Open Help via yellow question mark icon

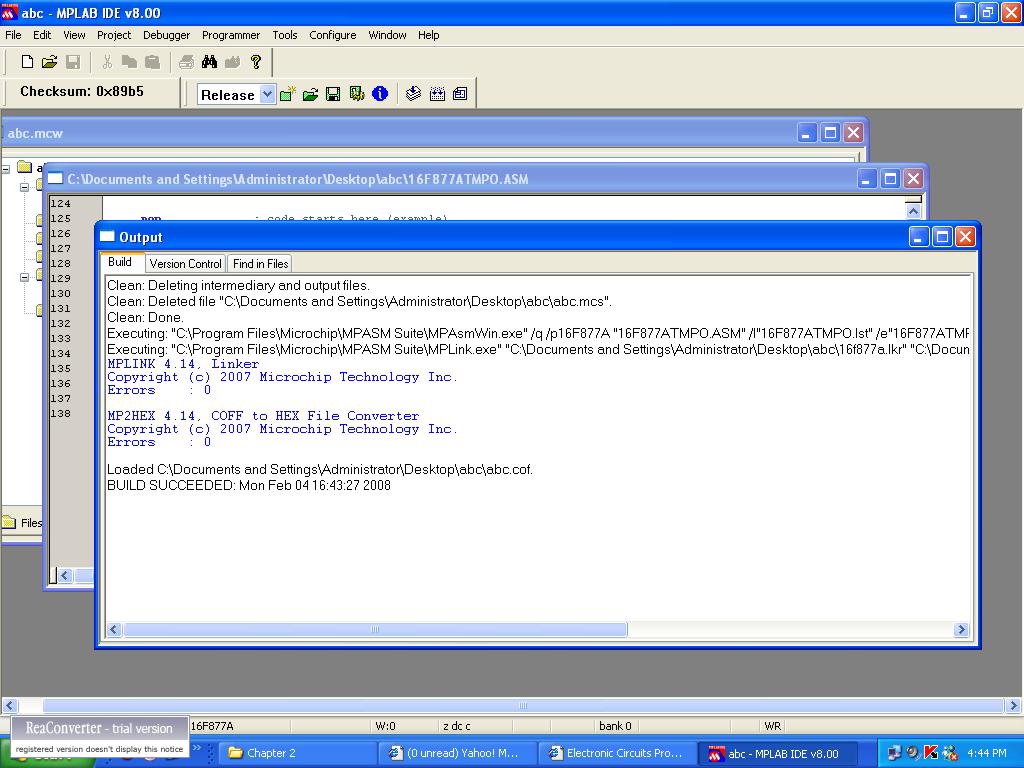256,62
